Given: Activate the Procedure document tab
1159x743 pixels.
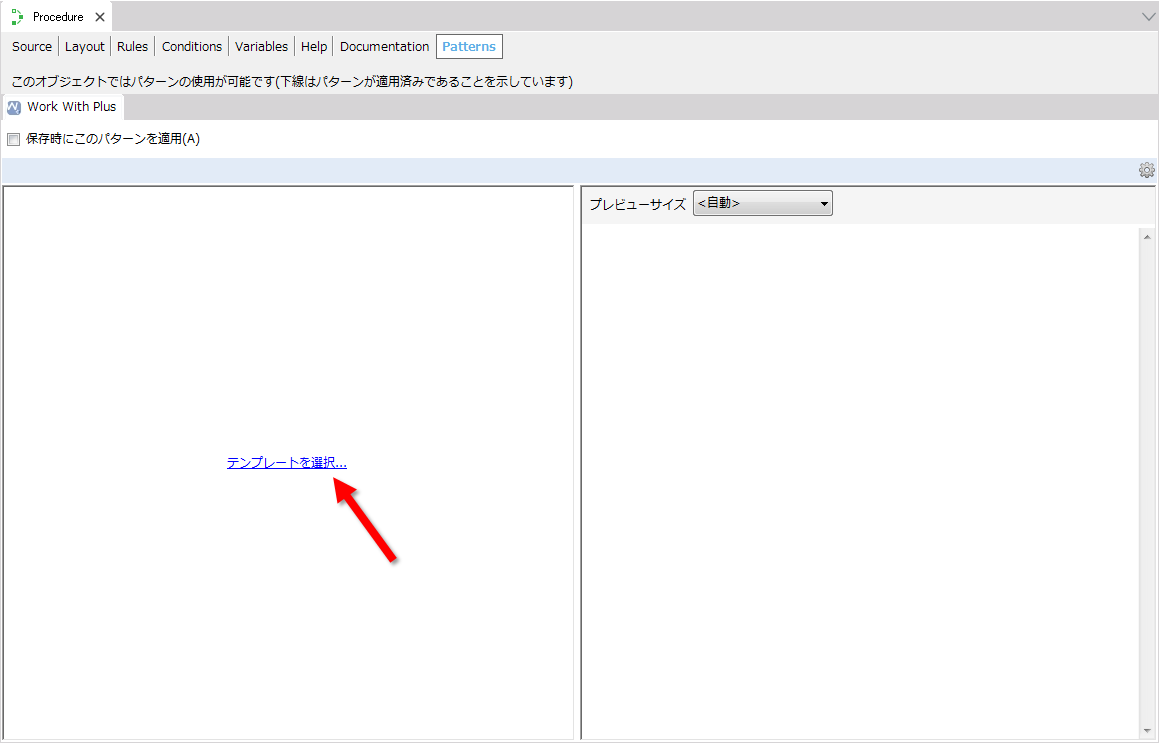Looking at the screenshot, I should pyautogui.click(x=57, y=17).
